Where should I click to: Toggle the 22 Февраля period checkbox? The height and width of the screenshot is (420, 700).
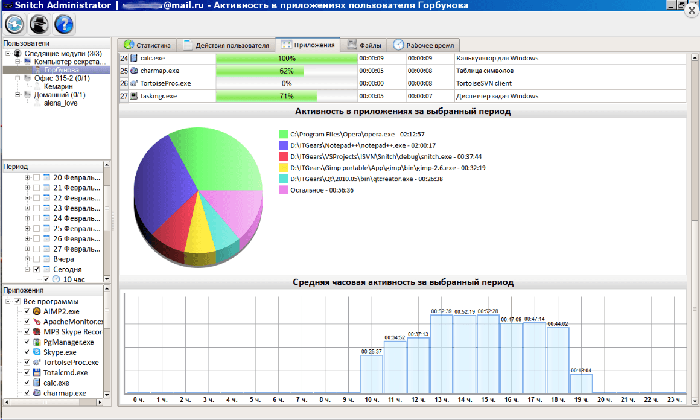point(37,198)
